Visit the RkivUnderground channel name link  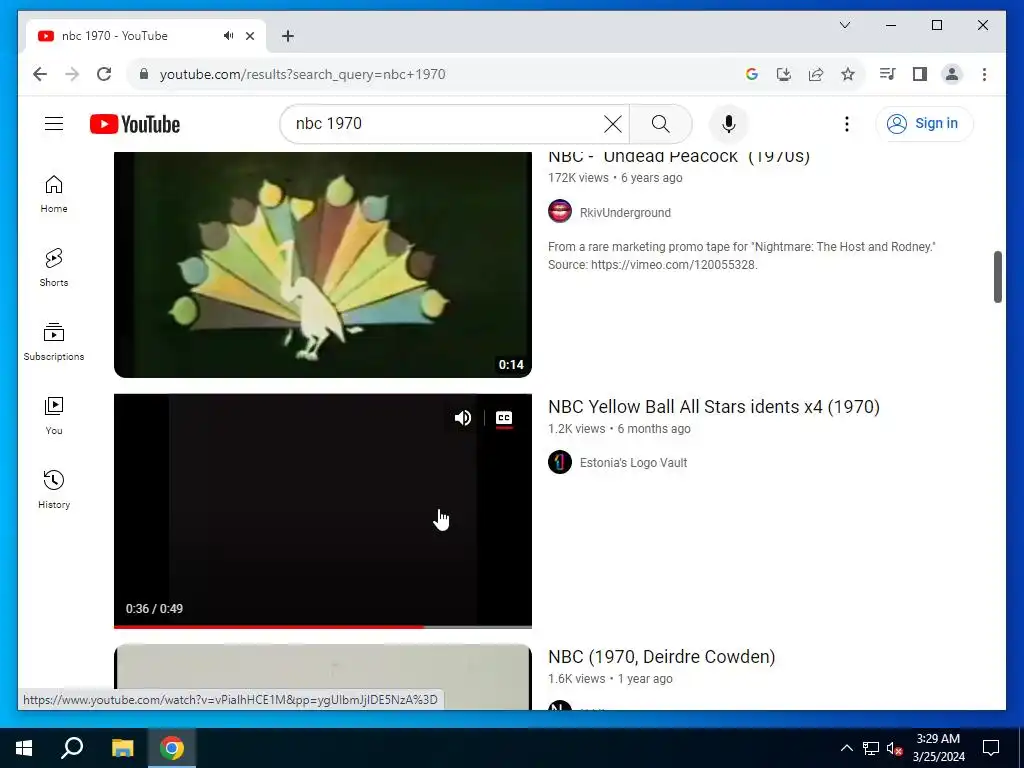click(x=625, y=212)
